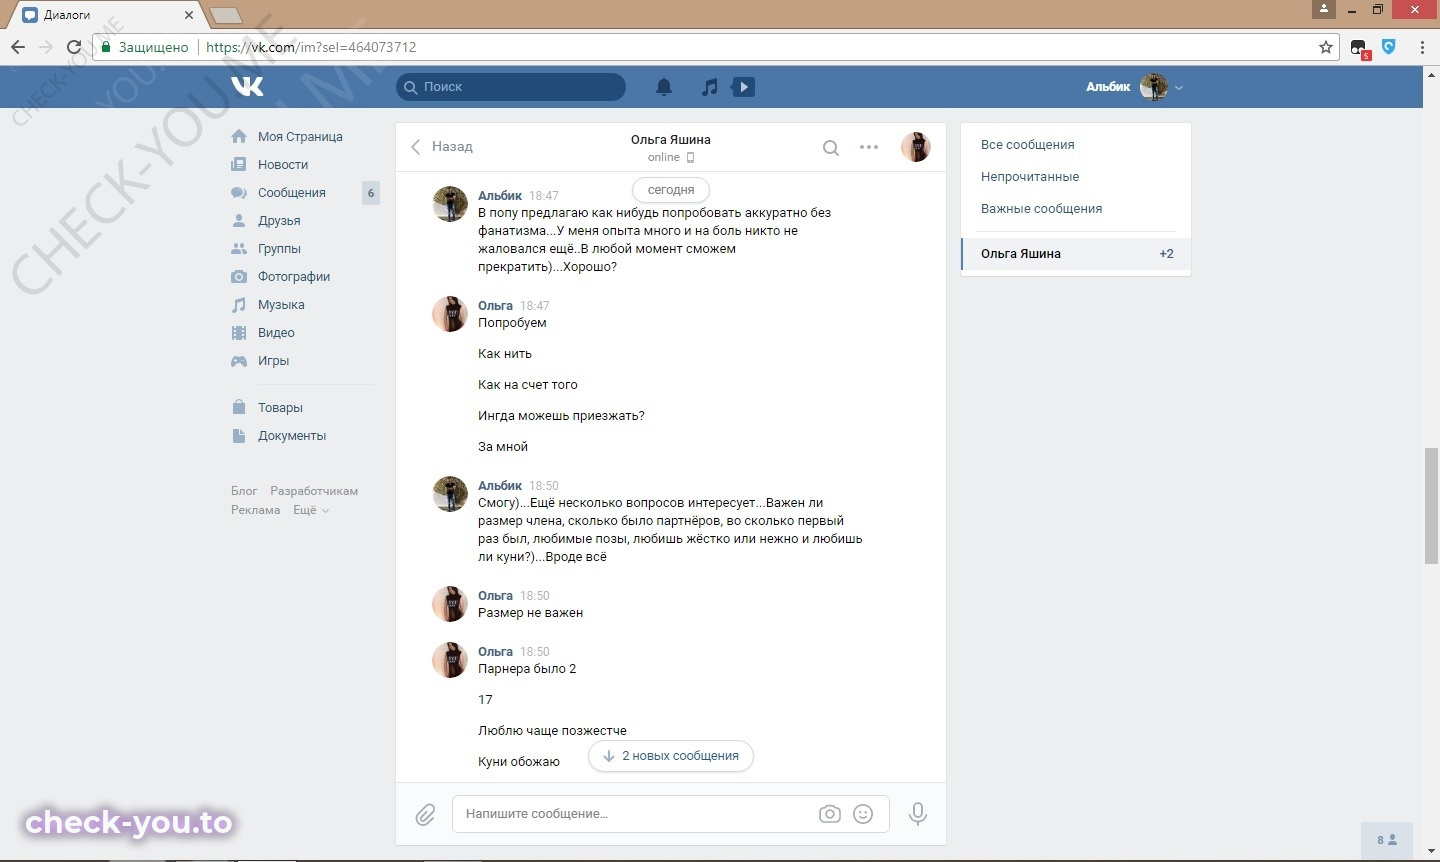1440x862 pixels.
Task: Search within the conversation using the magnifier icon
Action: tap(830, 147)
